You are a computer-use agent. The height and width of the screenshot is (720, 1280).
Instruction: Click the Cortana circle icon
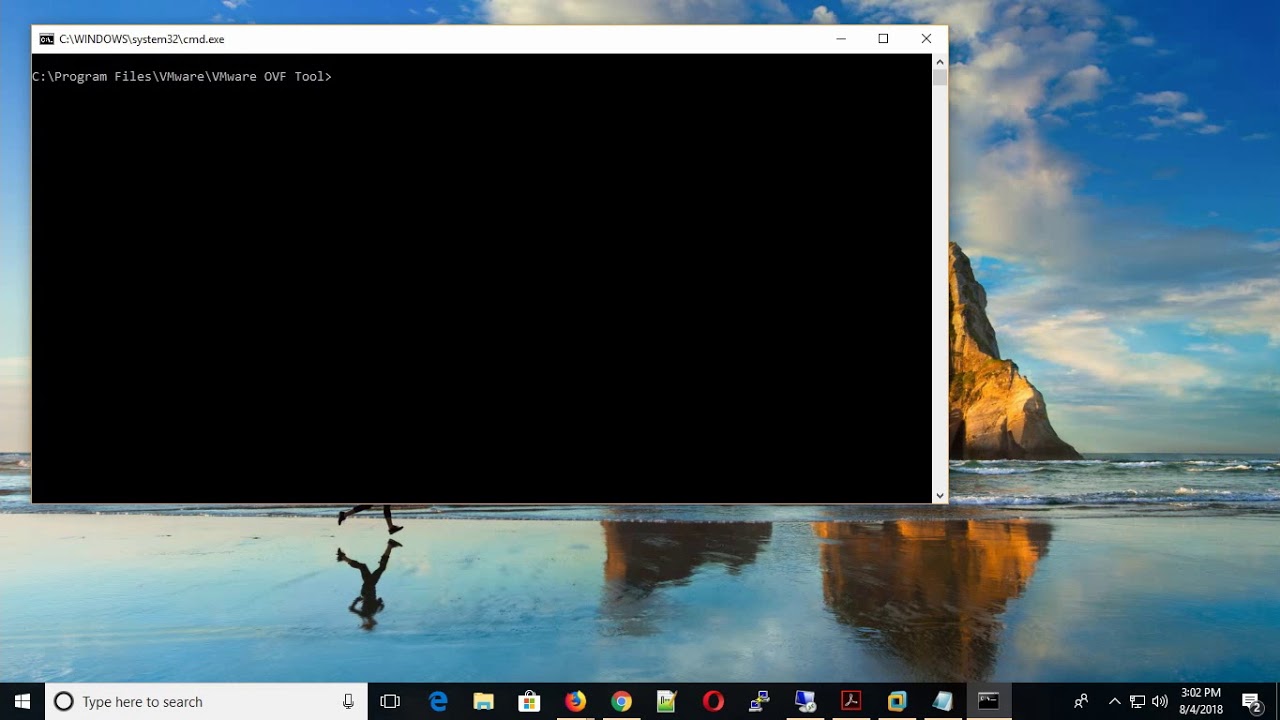(x=63, y=701)
